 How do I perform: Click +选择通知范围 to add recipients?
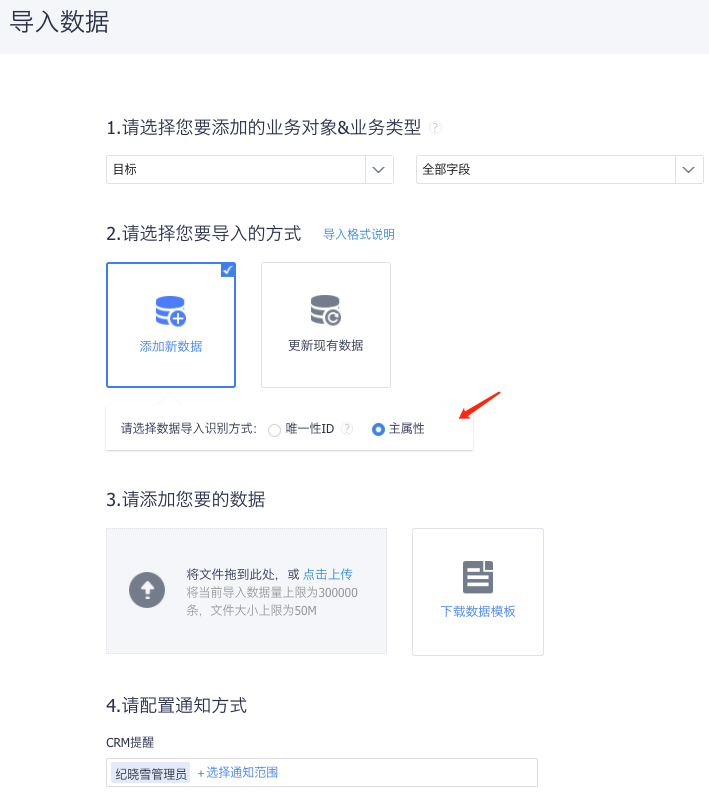click(237, 773)
